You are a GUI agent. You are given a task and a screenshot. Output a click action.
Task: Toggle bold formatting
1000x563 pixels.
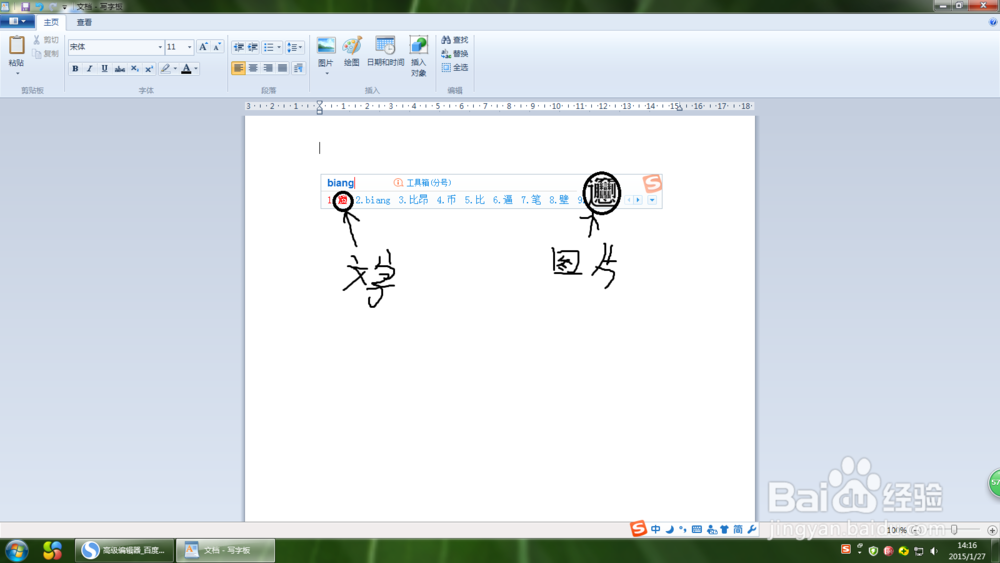click(75, 68)
